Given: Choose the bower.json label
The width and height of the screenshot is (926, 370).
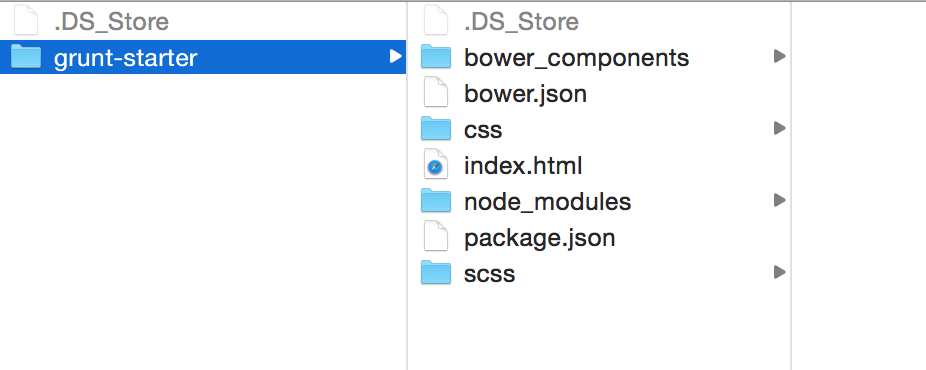Looking at the screenshot, I should (526, 94).
